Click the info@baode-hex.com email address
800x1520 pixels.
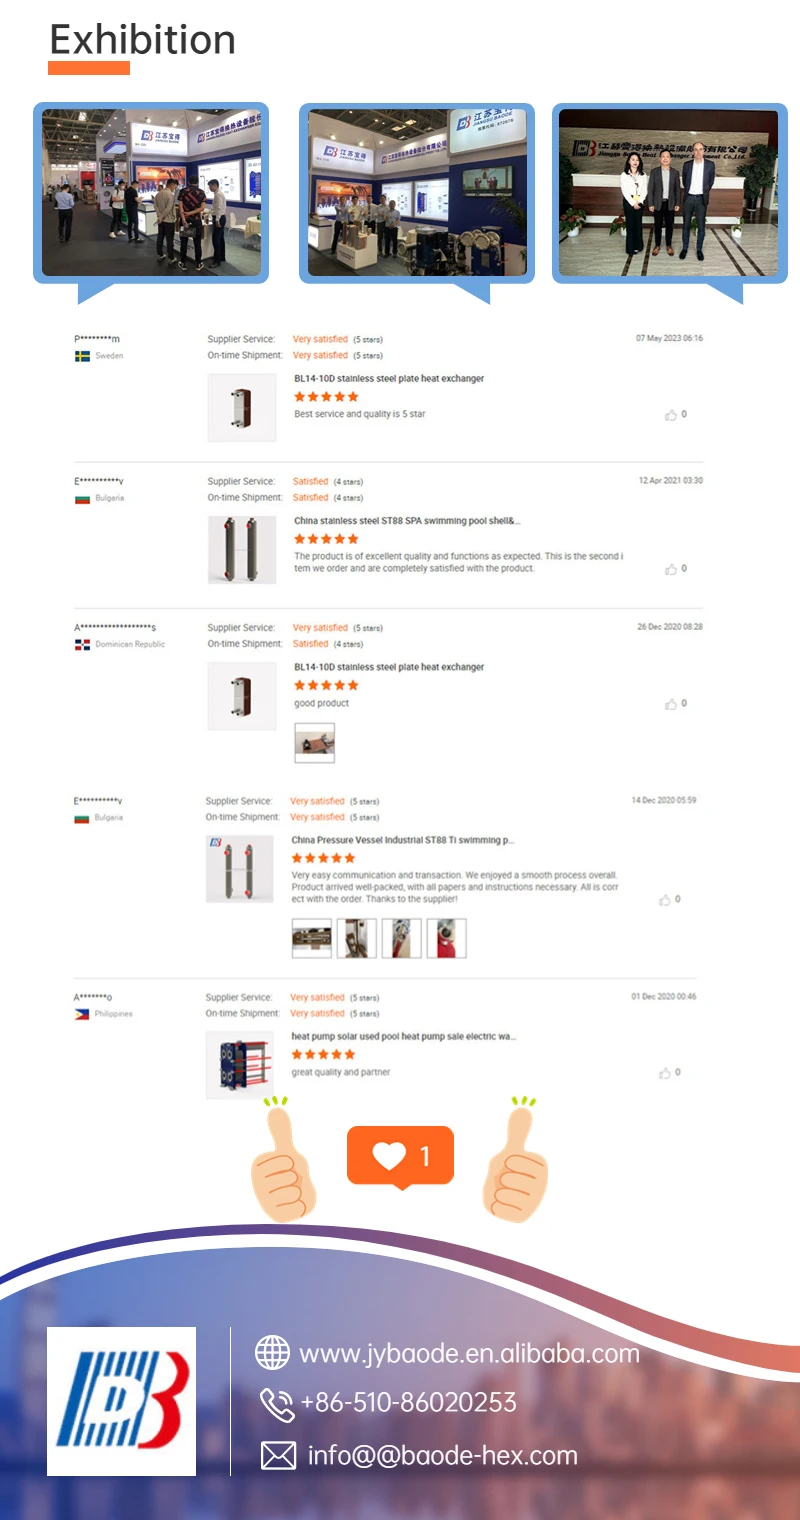click(x=442, y=1455)
